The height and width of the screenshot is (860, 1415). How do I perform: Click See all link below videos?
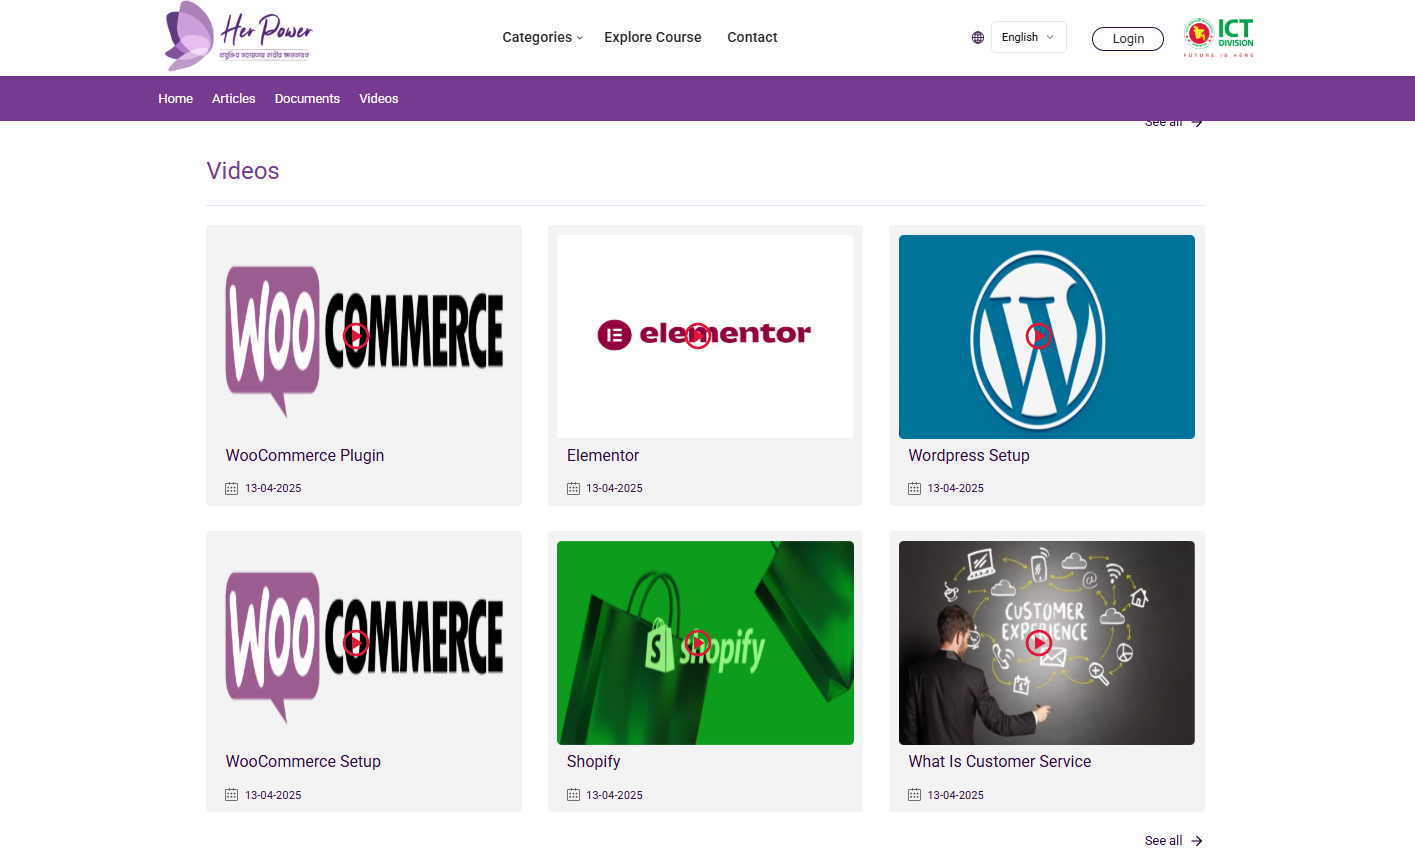click(1173, 841)
